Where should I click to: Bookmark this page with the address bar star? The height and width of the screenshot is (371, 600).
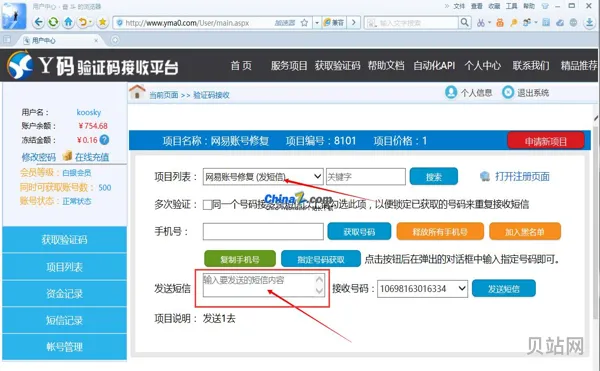pos(304,23)
